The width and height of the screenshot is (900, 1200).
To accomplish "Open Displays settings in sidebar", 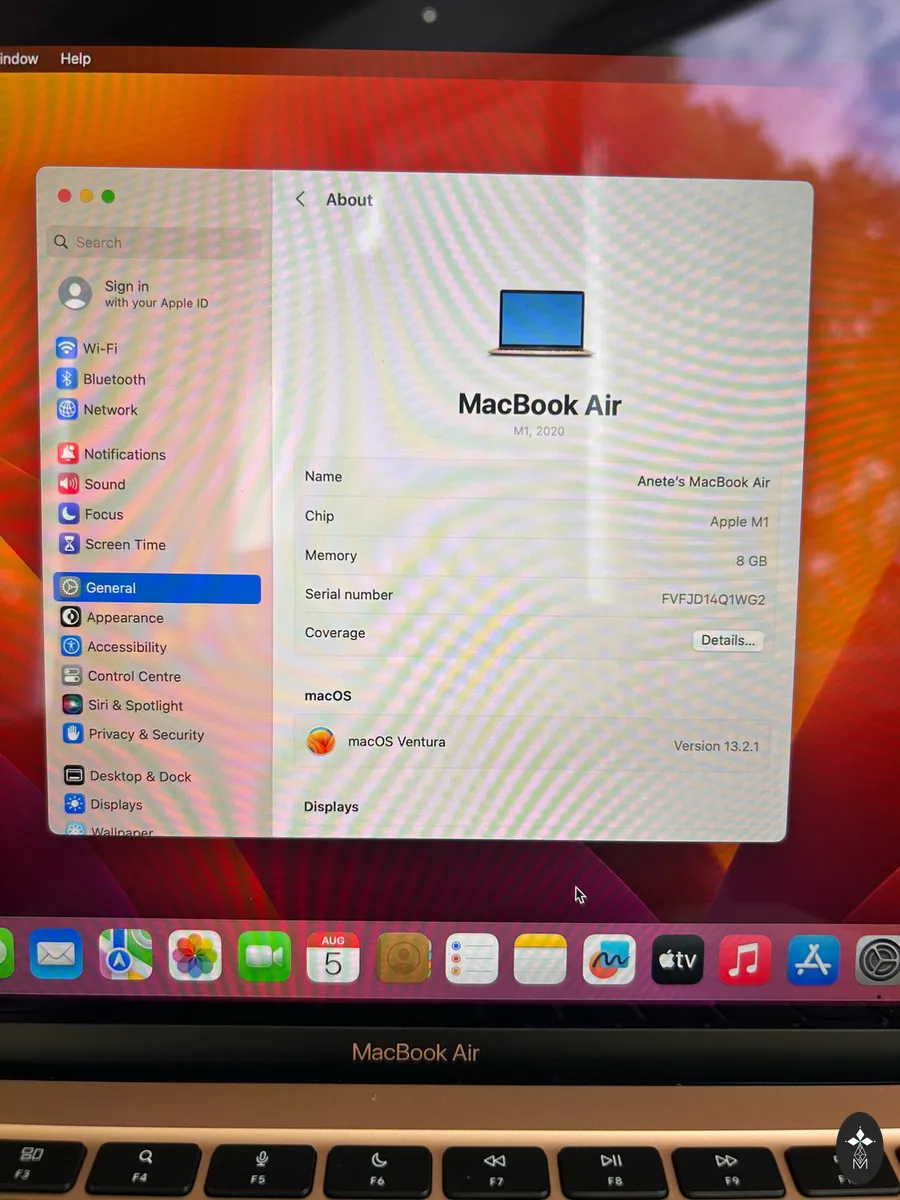I will (x=103, y=804).
